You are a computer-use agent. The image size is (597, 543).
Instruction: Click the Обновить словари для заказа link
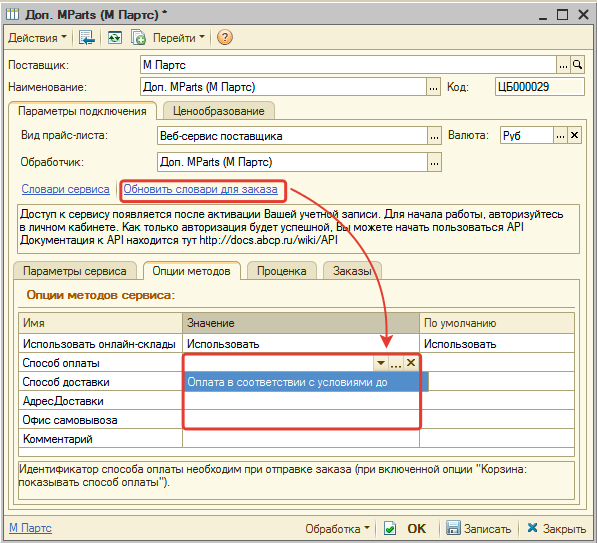pyautogui.click(x=200, y=189)
